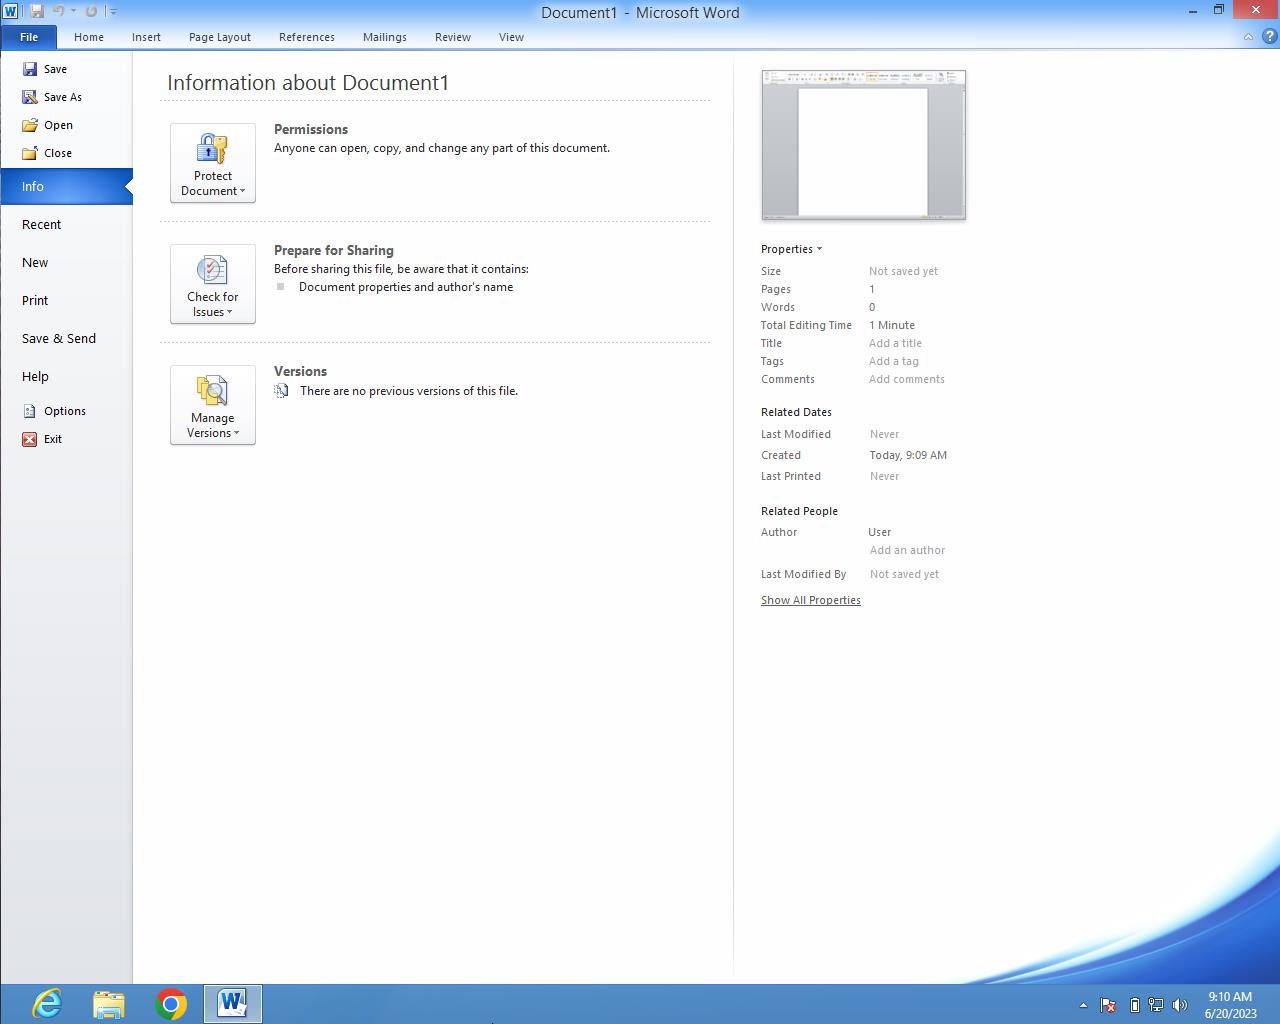Click the document preview thumbnail

click(863, 145)
